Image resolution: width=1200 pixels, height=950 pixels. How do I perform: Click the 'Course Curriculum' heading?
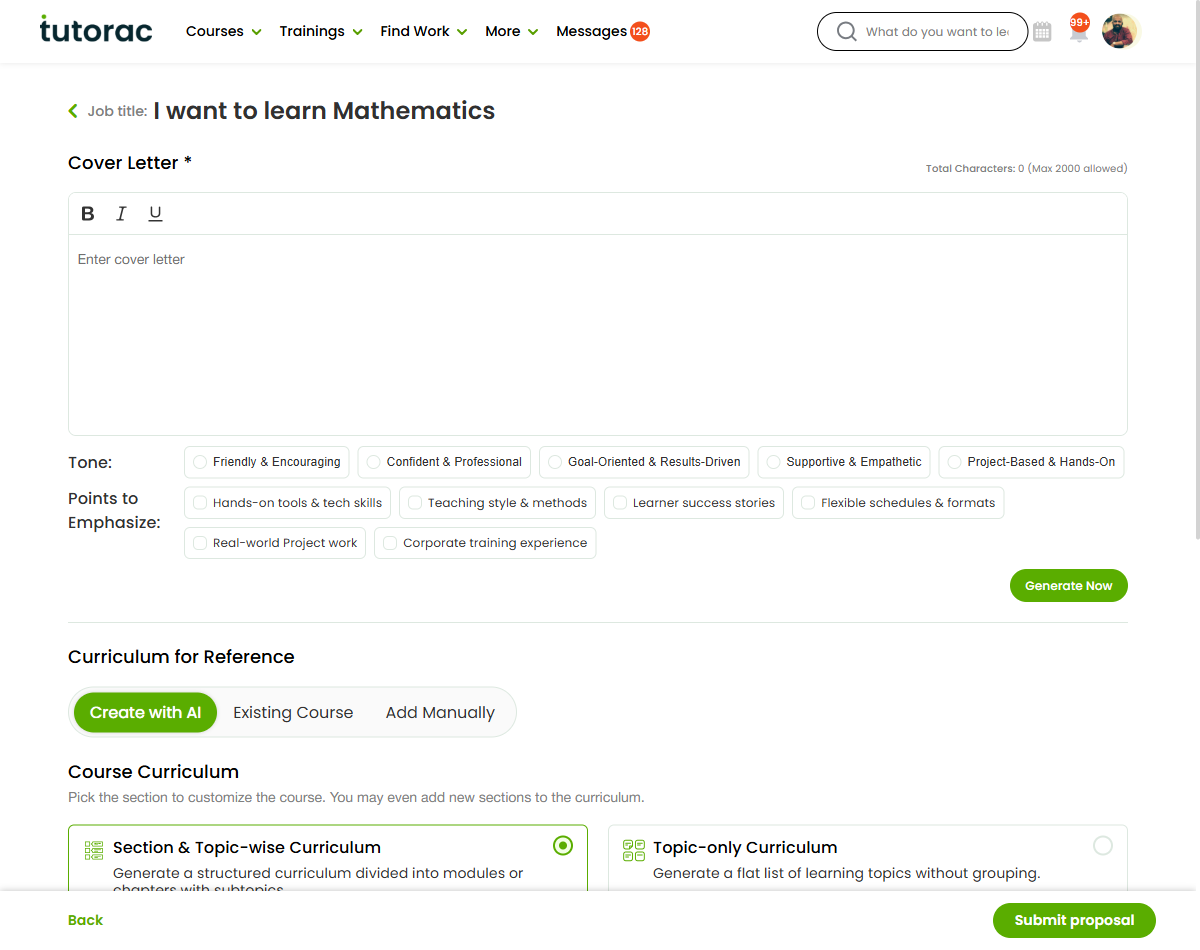[153, 772]
